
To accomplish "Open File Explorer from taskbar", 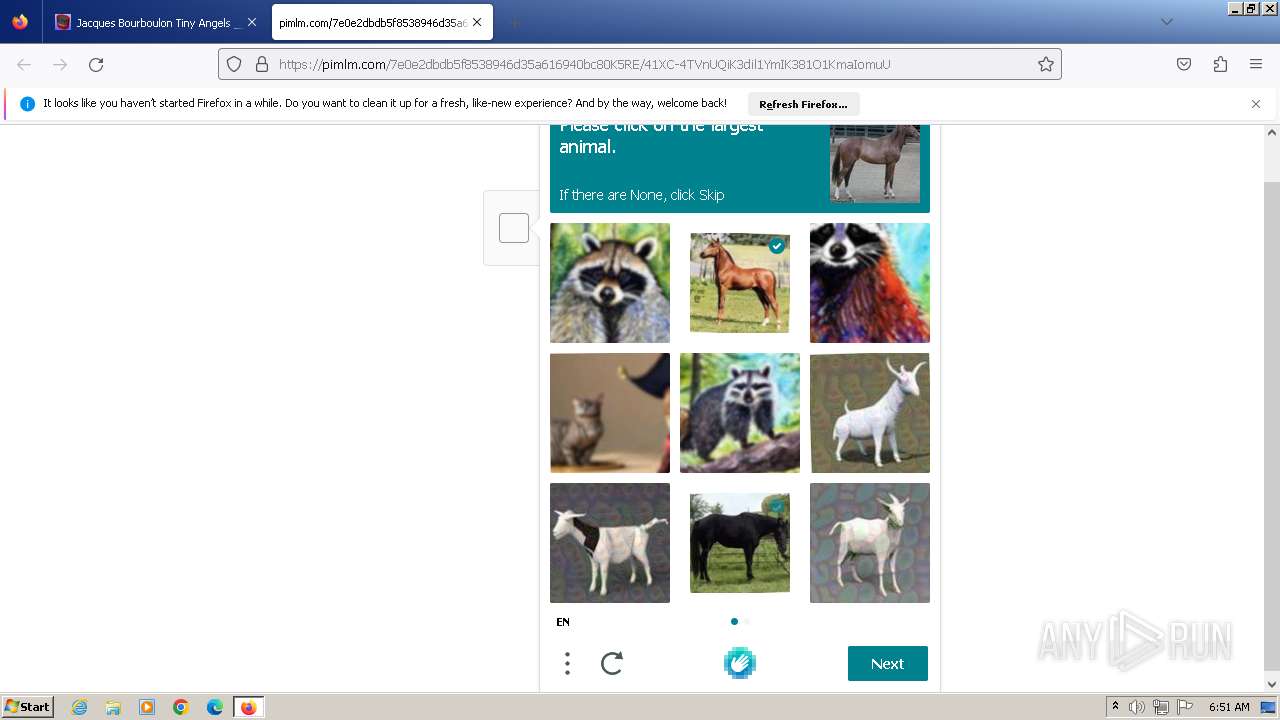I will click(x=113, y=707).
